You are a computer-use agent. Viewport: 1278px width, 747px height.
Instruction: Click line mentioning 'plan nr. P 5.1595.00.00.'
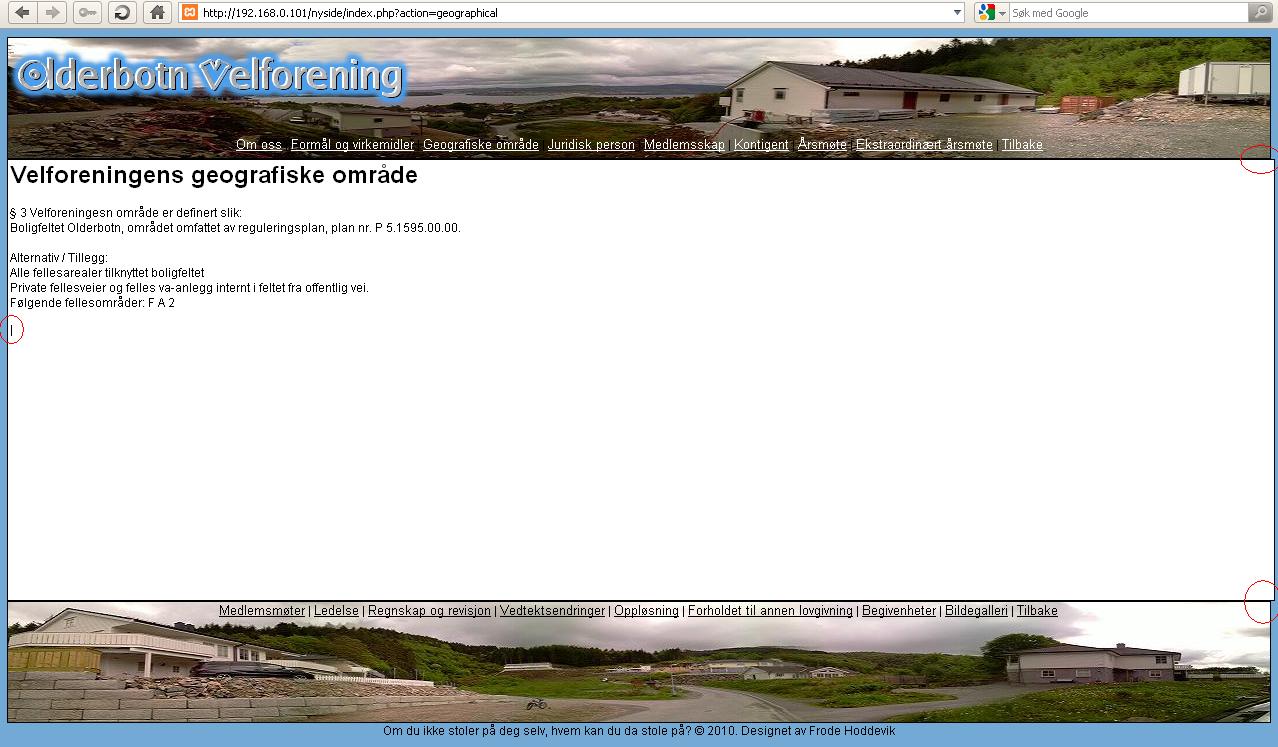point(235,228)
